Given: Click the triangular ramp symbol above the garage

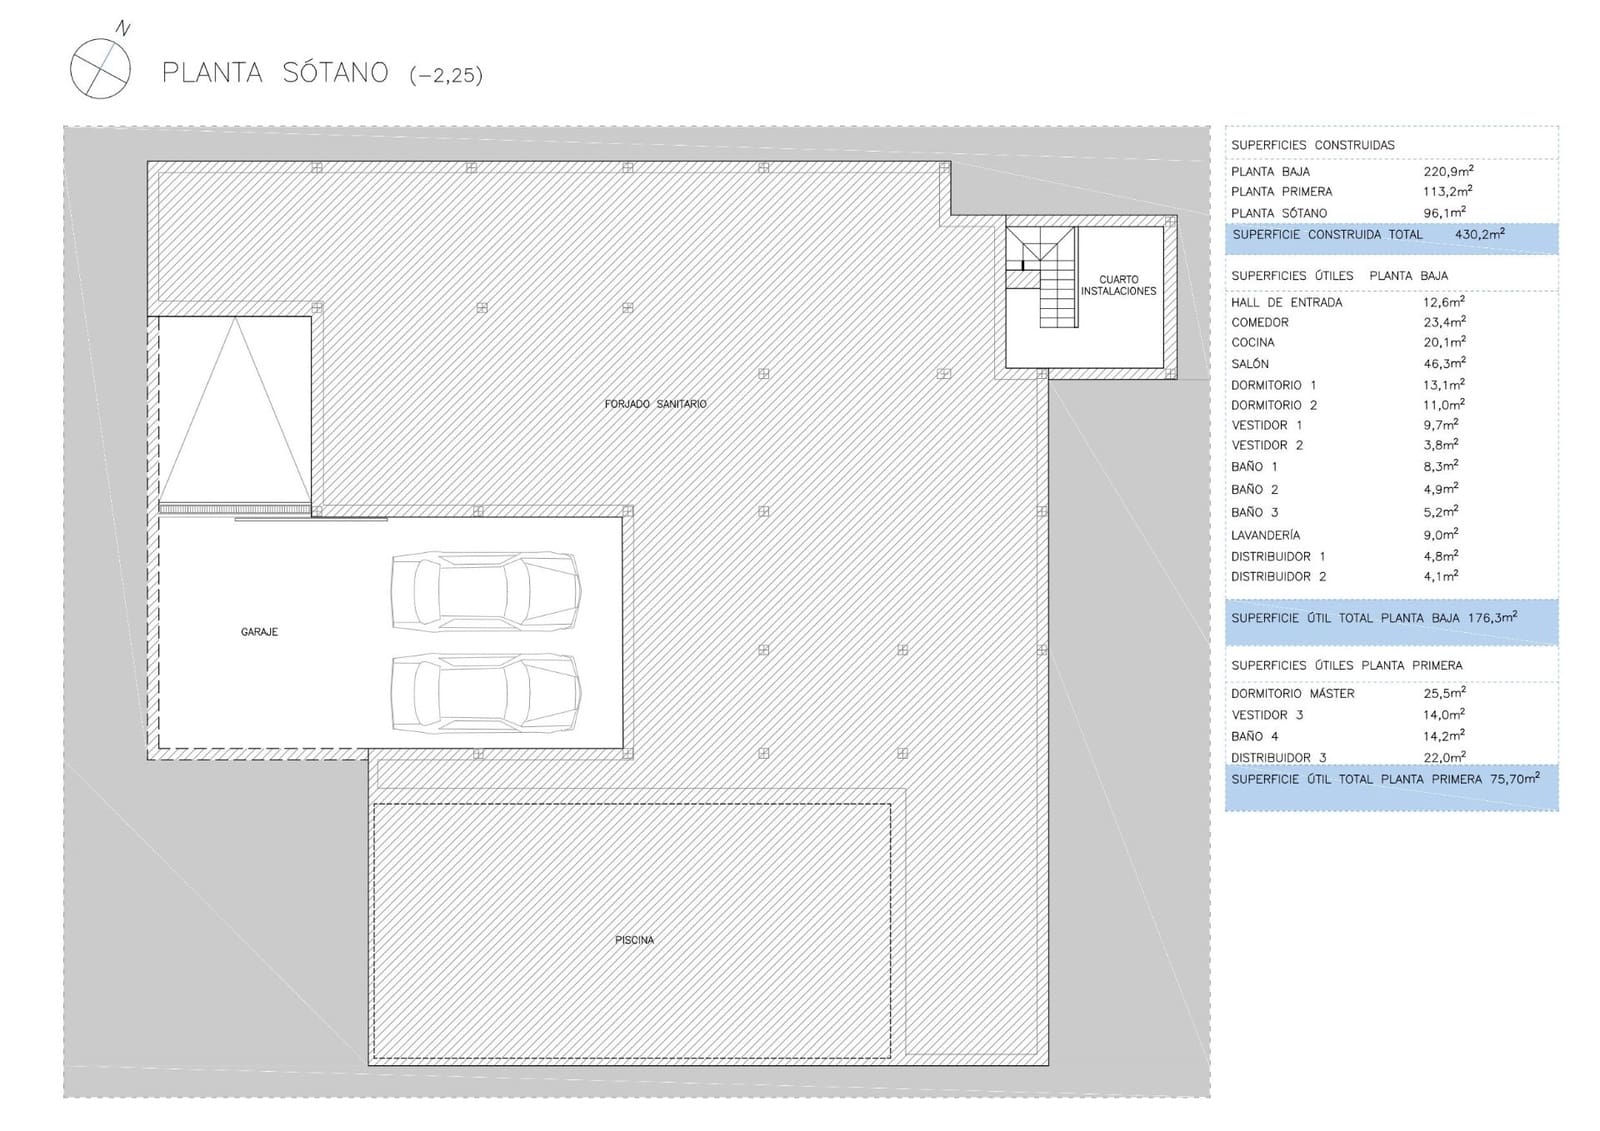Looking at the screenshot, I should (x=235, y=410).
